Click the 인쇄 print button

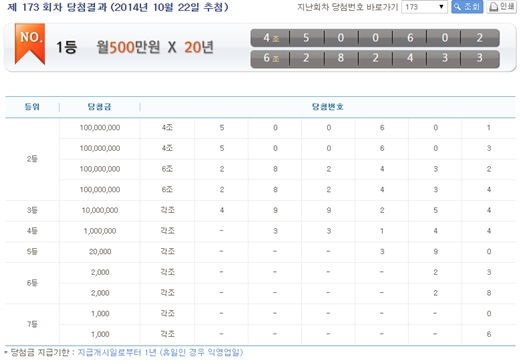click(502, 7)
